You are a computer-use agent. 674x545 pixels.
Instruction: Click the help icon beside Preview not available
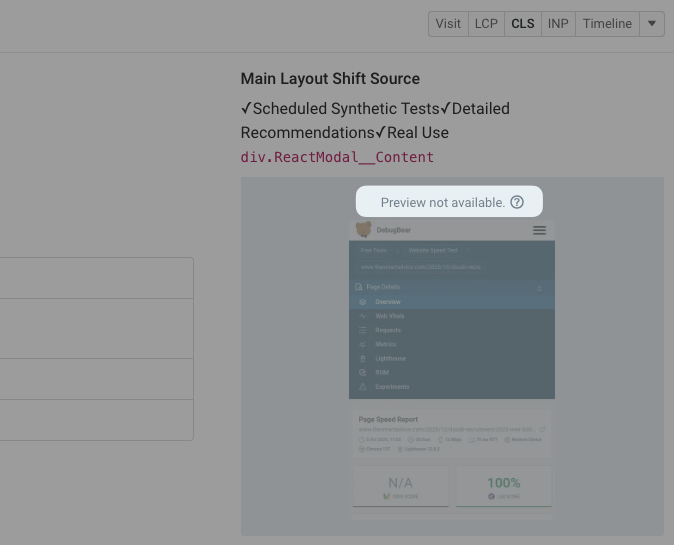517,202
